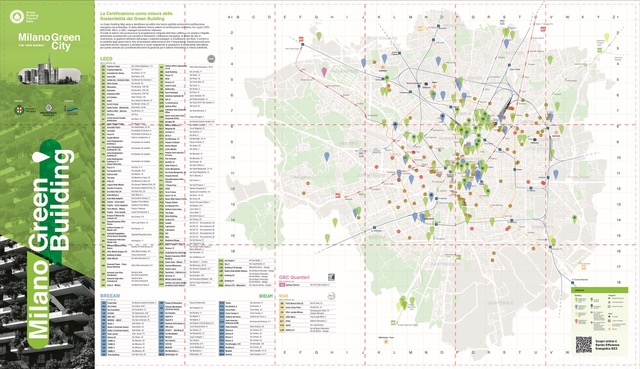The width and height of the screenshot is (640, 369).
Task: Click the GBC Quartieri square icon
Action: [x=331, y=277]
